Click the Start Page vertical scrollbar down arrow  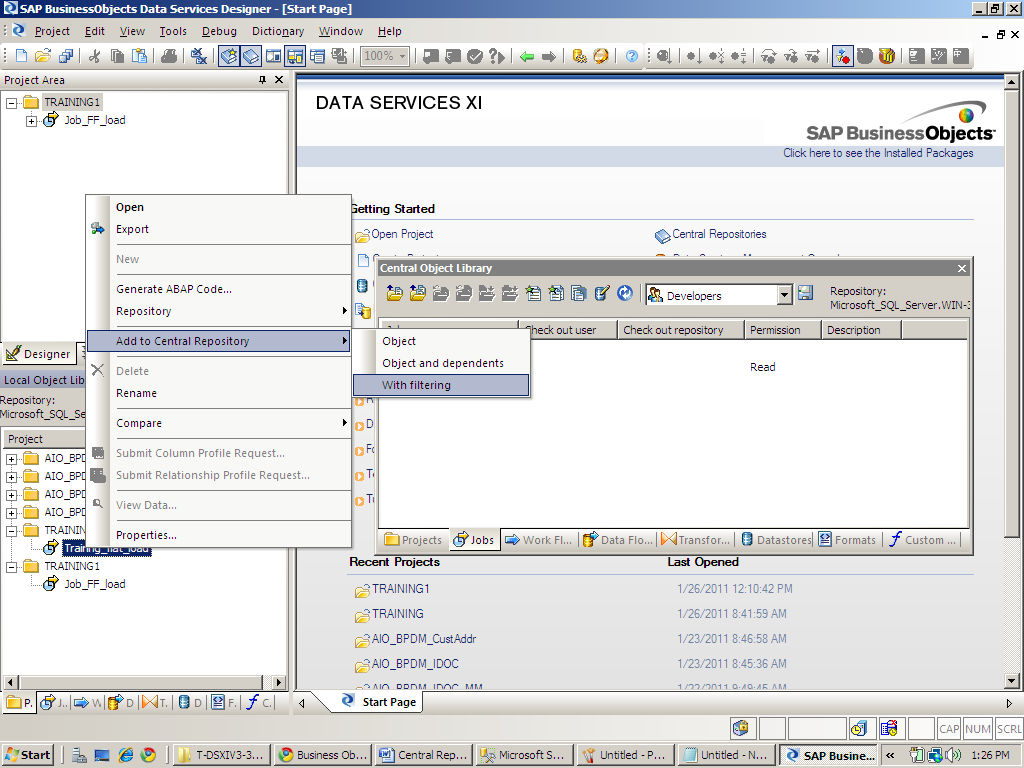(x=1011, y=681)
